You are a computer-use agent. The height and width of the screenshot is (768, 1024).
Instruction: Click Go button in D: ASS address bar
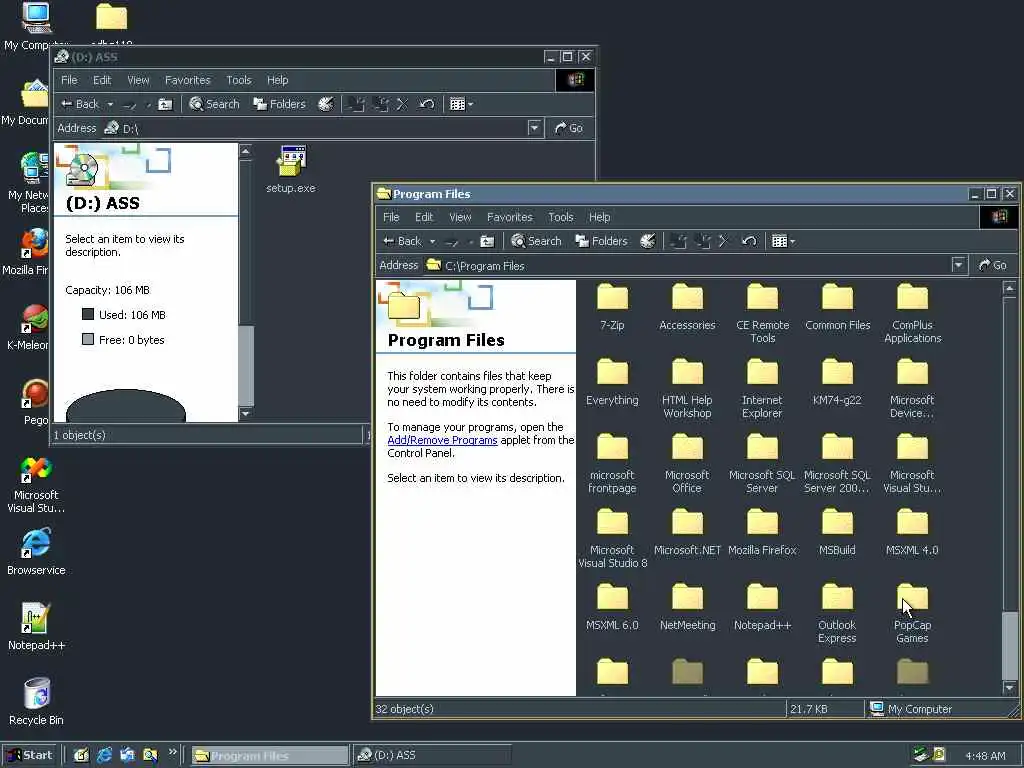click(568, 128)
